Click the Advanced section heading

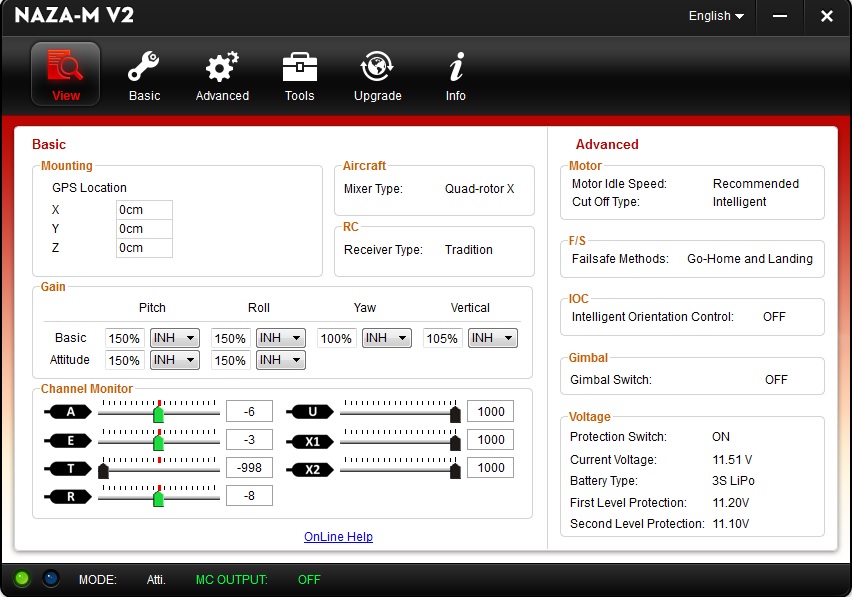point(607,145)
